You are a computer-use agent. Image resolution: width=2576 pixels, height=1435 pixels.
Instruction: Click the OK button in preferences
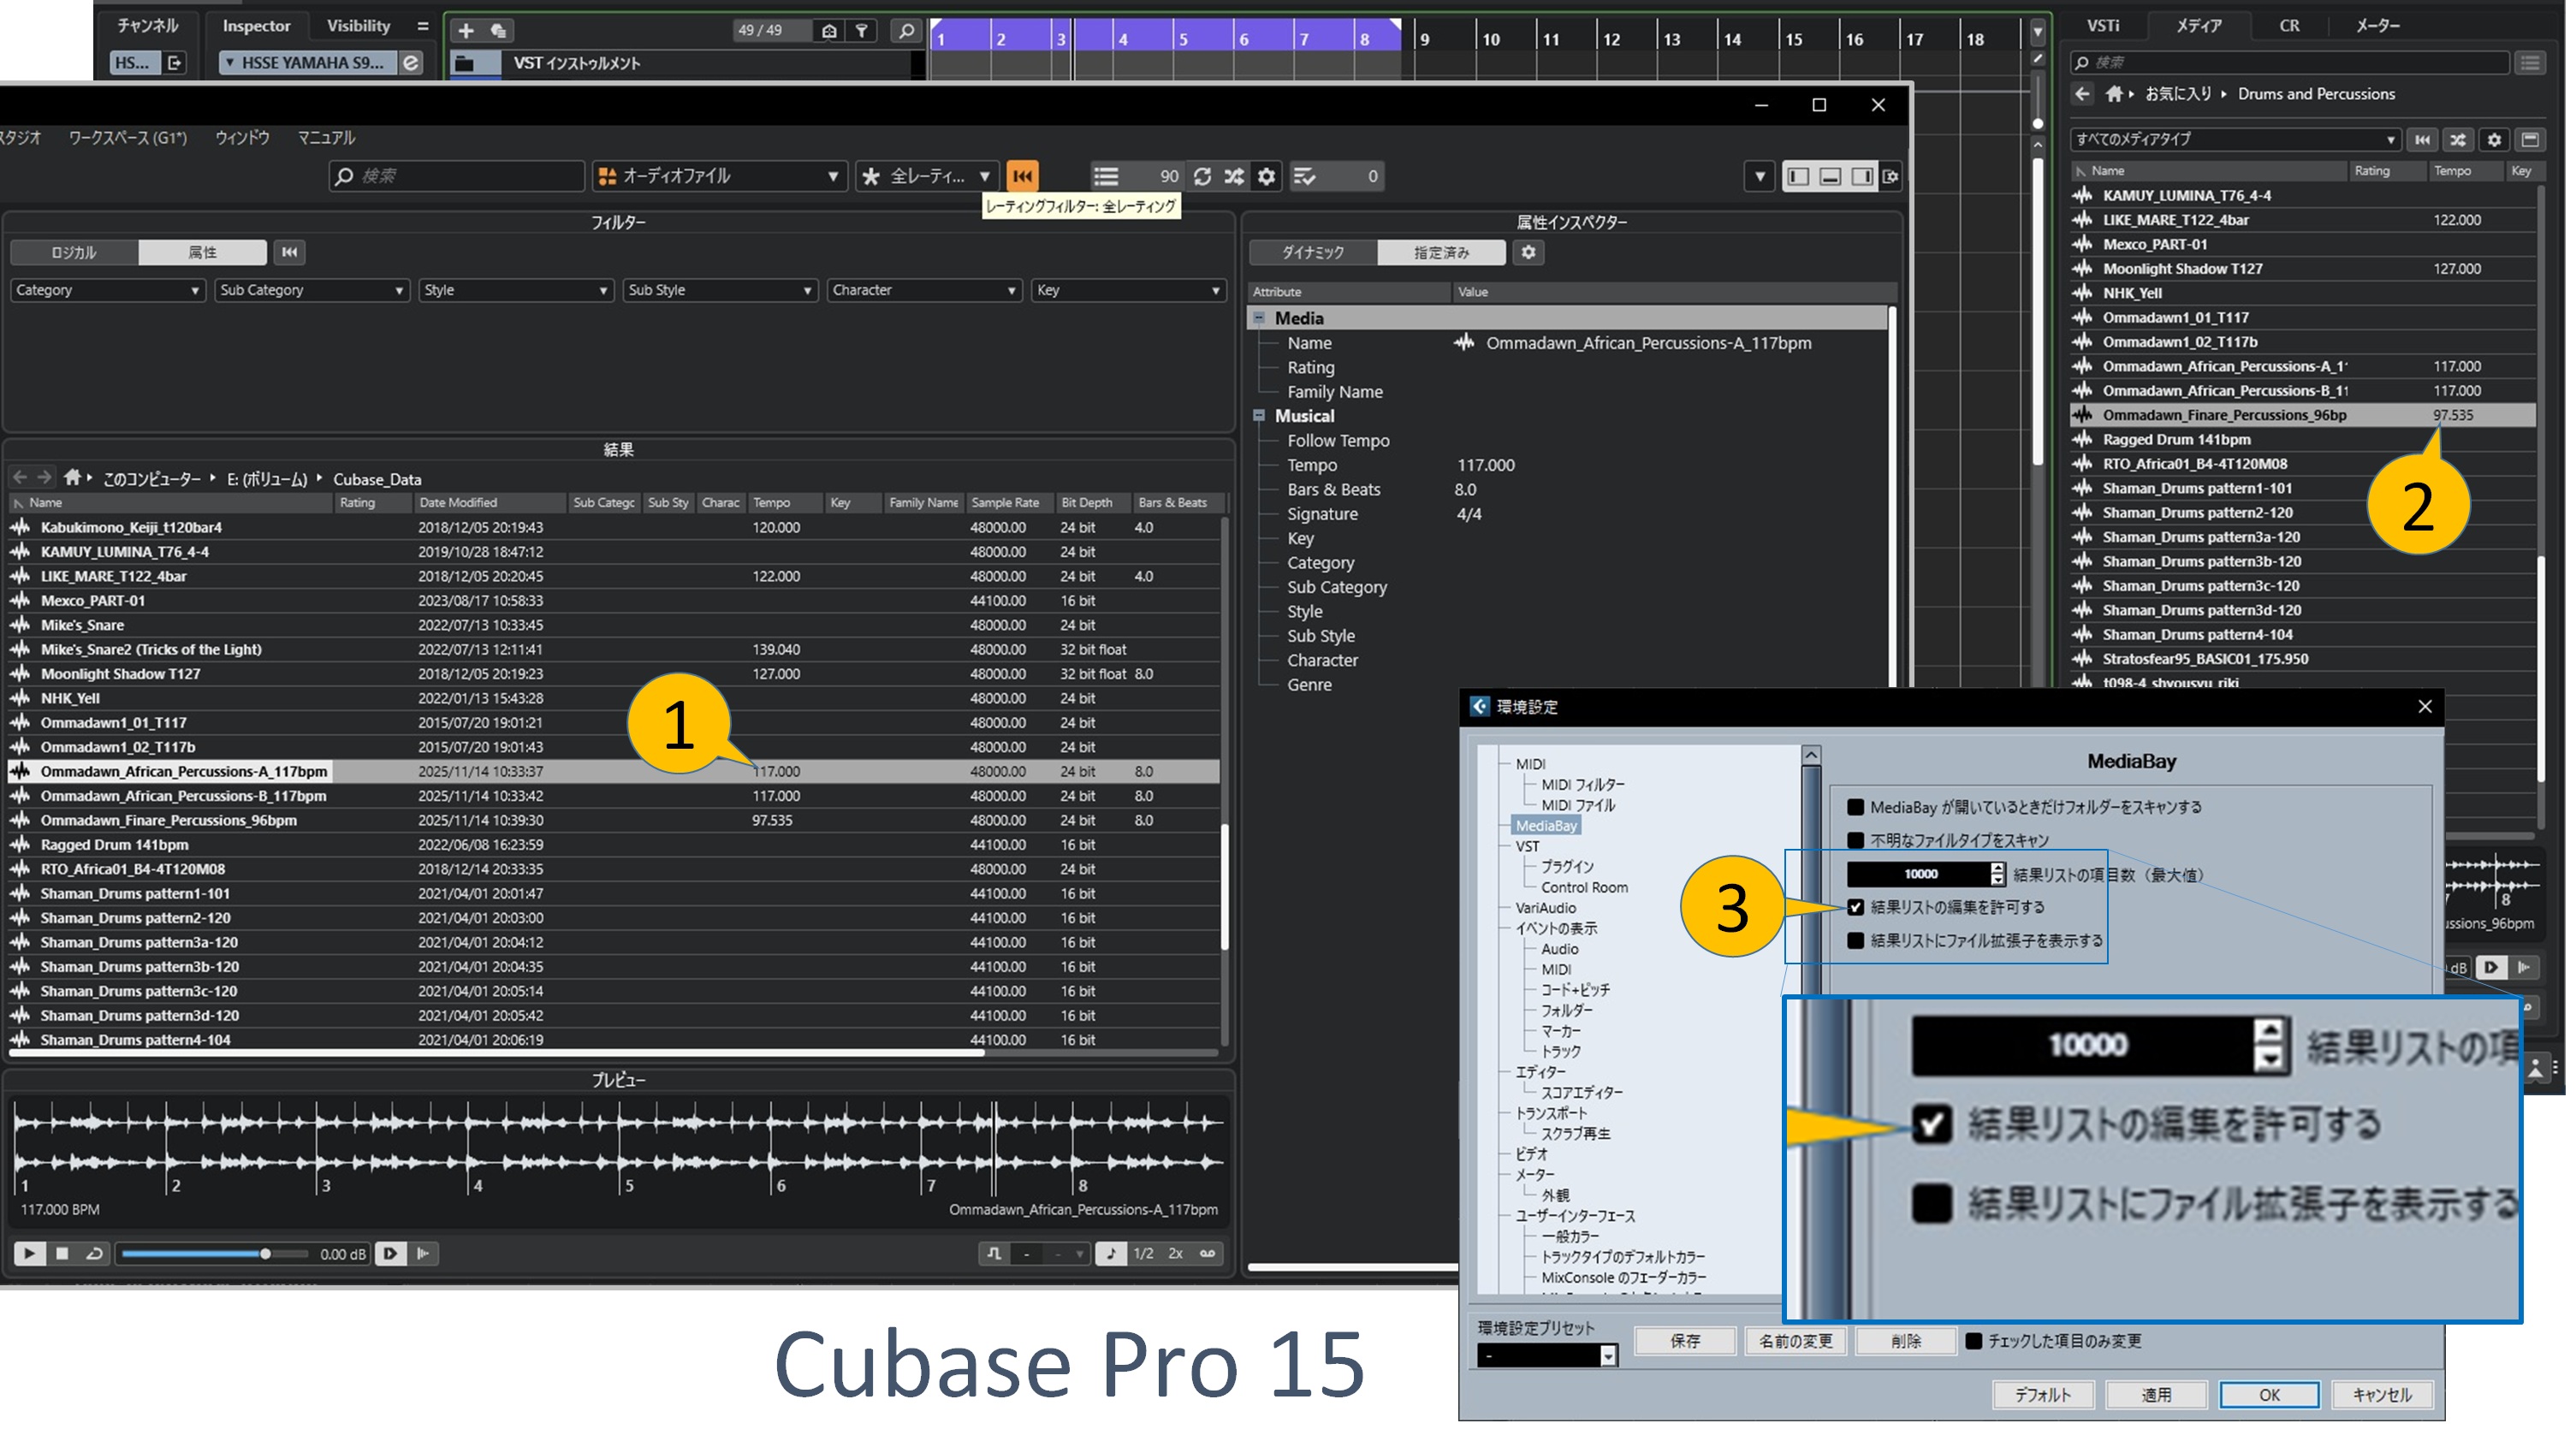point(2268,1394)
